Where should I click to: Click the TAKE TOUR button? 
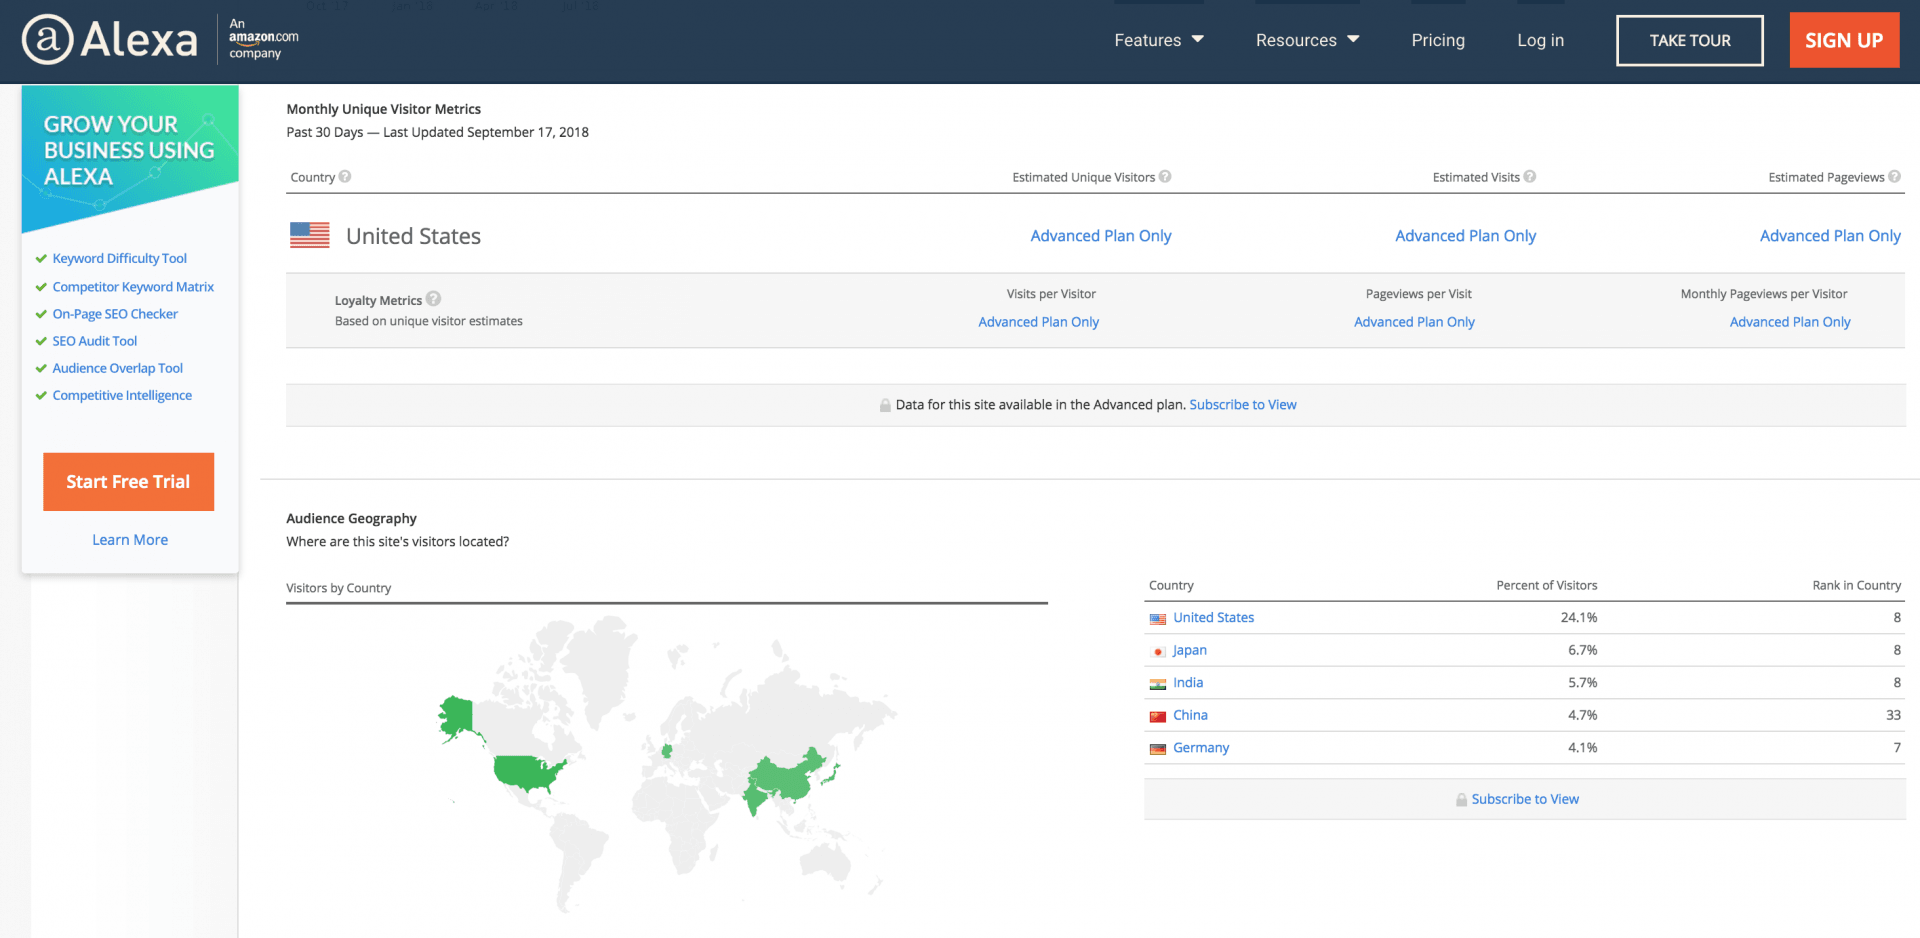1690,41
